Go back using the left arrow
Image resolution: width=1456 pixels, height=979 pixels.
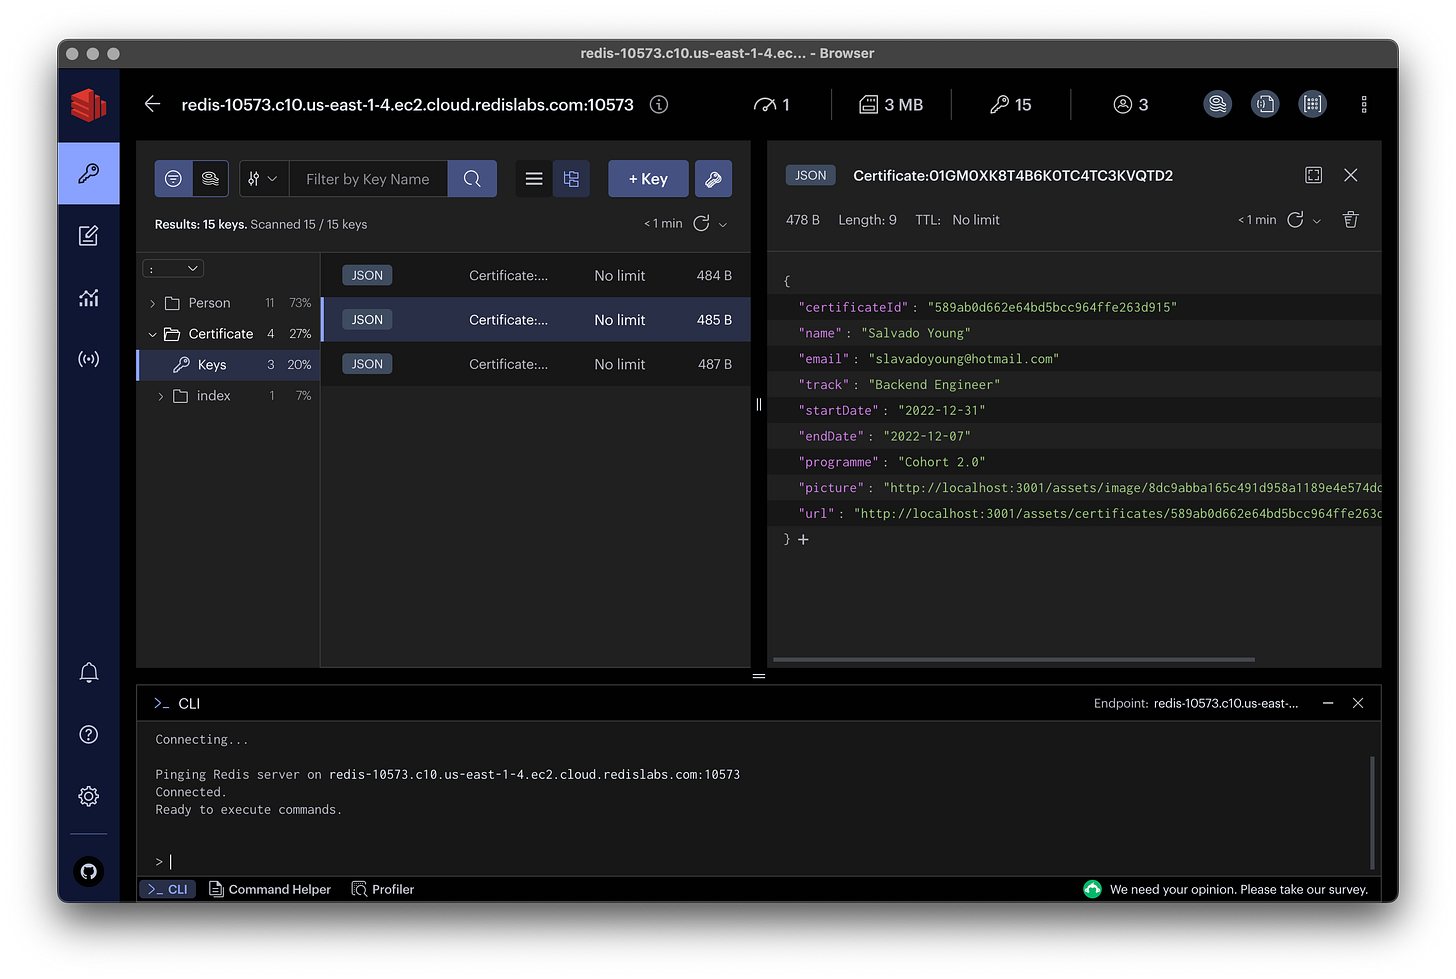coord(152,104)
